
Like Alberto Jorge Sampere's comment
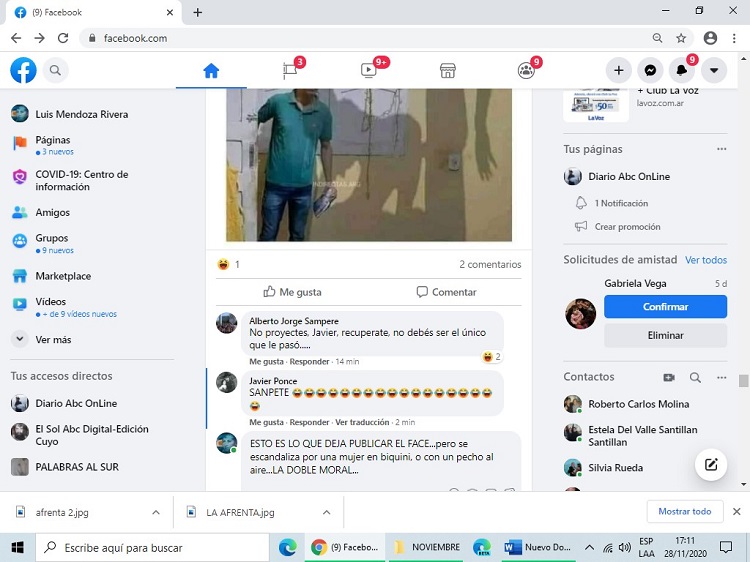(x=266, y=362)
